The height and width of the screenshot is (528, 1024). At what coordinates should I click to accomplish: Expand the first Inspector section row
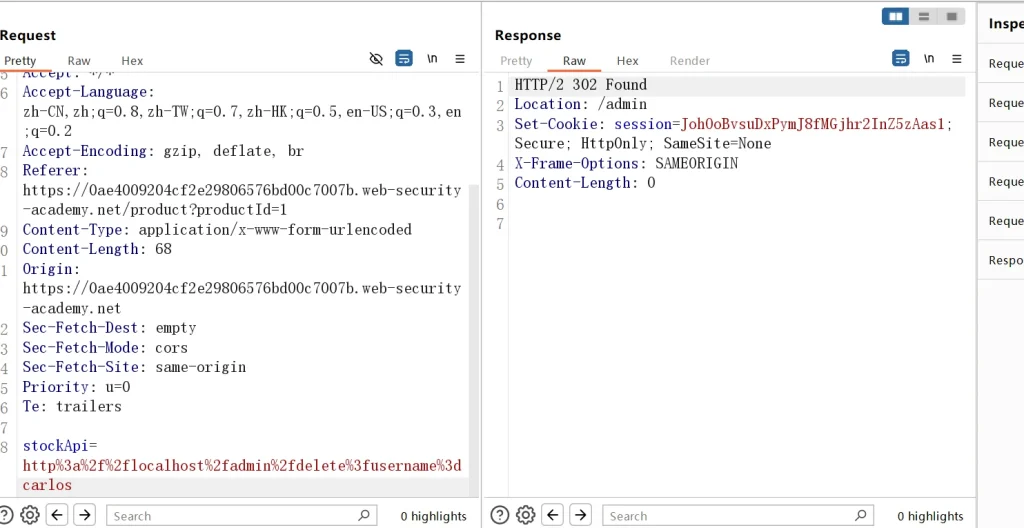coord(1003,63)
